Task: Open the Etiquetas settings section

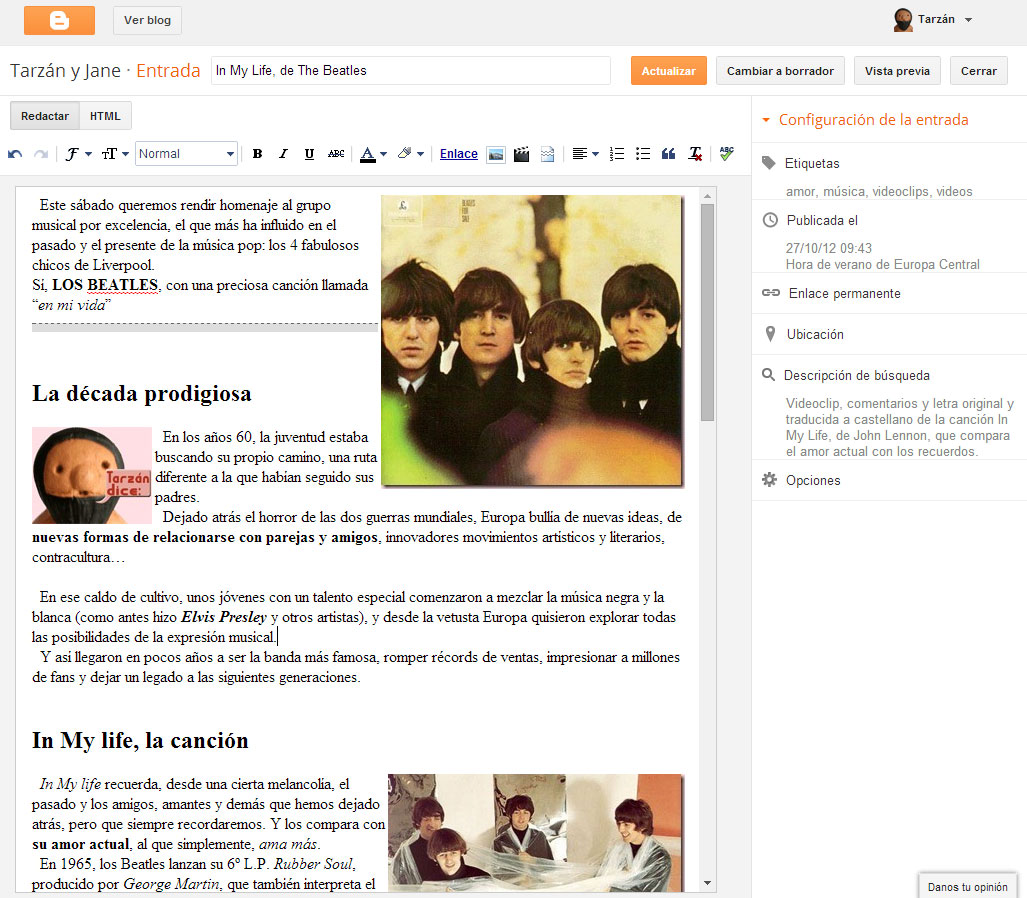Action: point(812,163)
